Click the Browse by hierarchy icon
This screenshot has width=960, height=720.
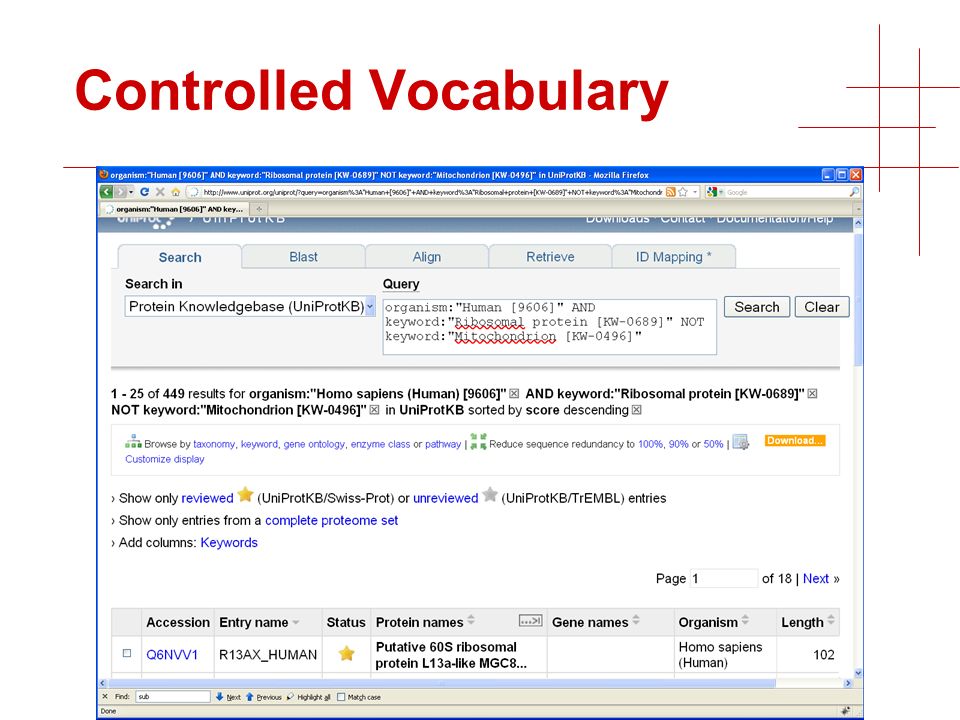click(x=133, y=441)
